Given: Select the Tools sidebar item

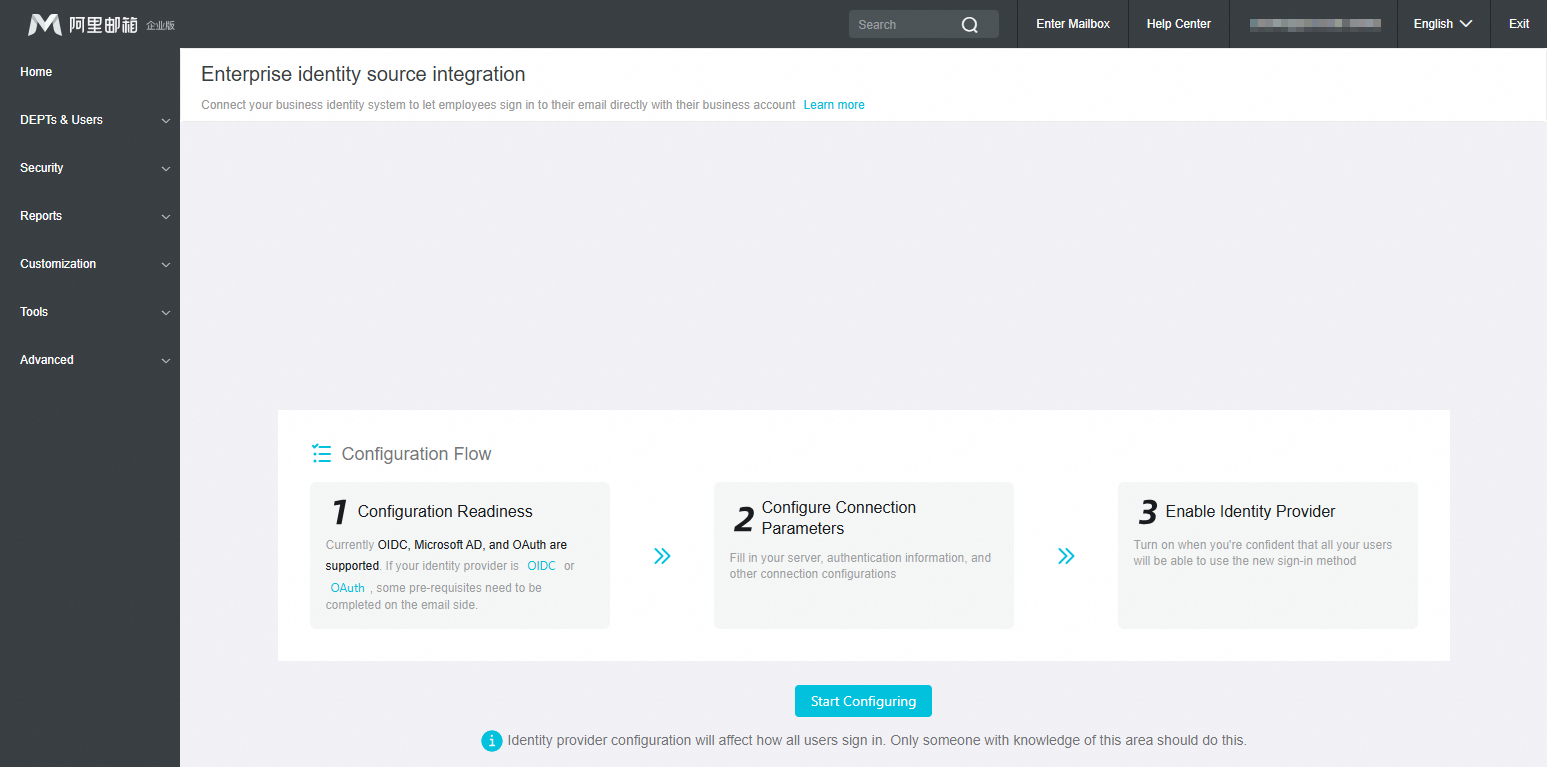Looking at the screenshot, I should click(x=34, y=312).
